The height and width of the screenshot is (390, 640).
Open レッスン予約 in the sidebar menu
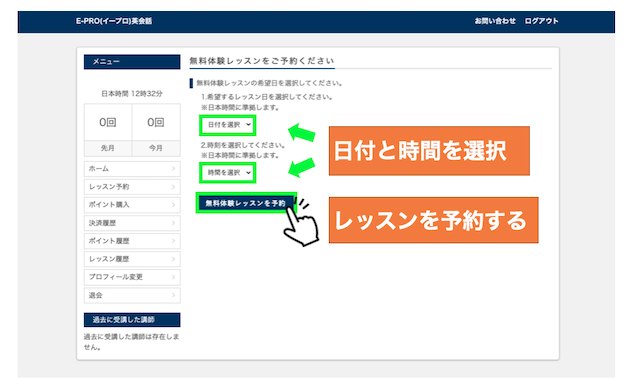[132, 186]
